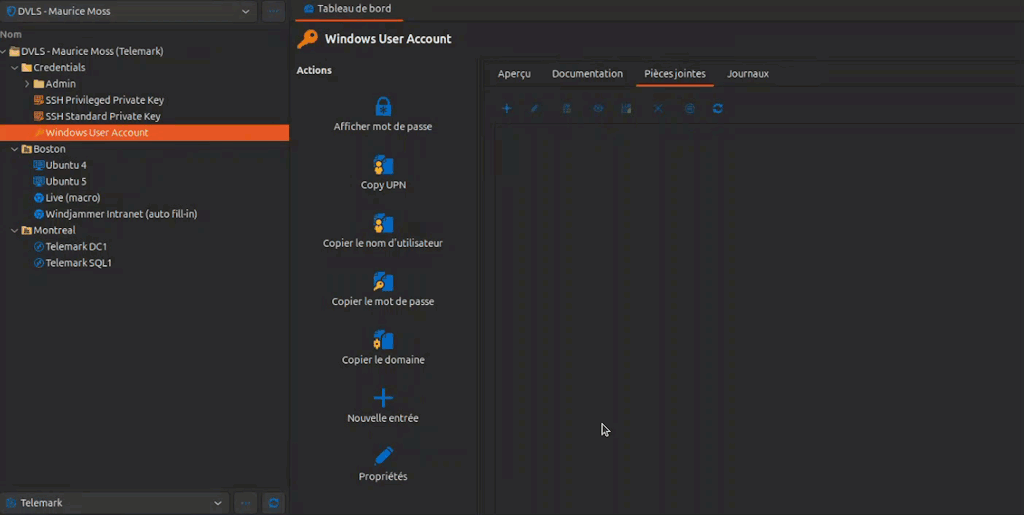Click the refresh icon beside Telemark vault
This screenshot has height=515, width=1024.
(274, 503)
